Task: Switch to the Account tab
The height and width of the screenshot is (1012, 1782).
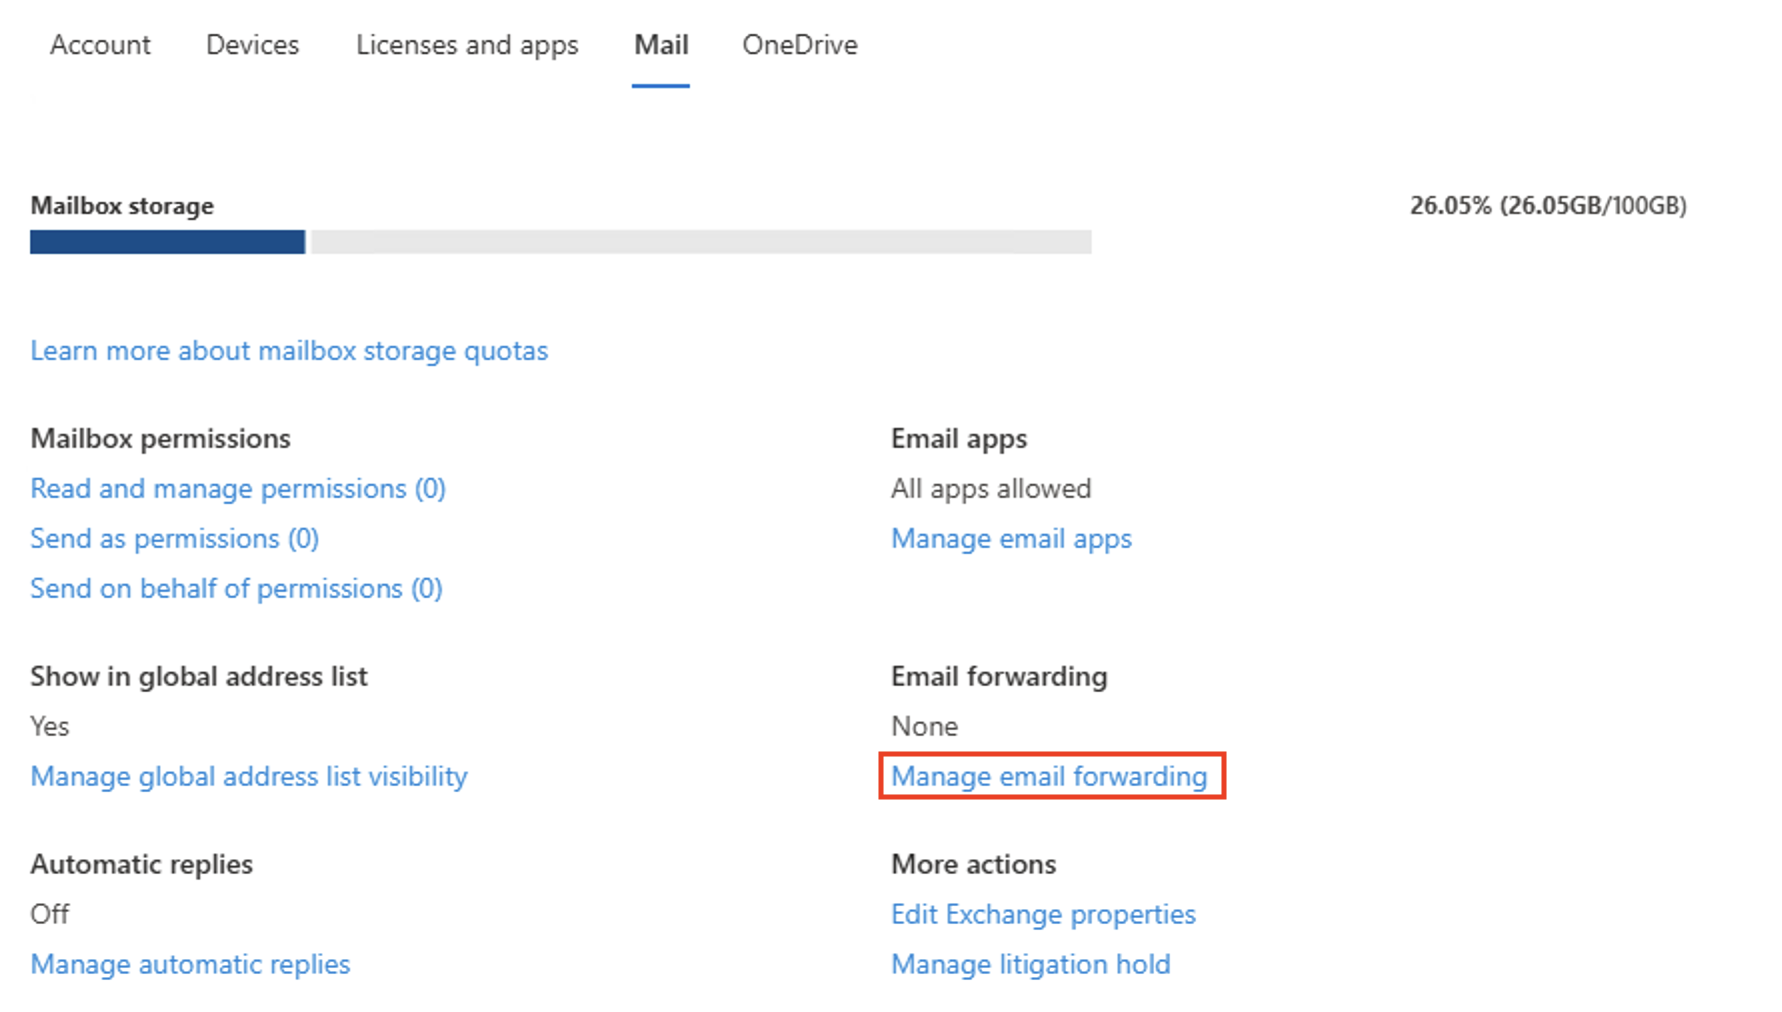Action: [100, 45]
